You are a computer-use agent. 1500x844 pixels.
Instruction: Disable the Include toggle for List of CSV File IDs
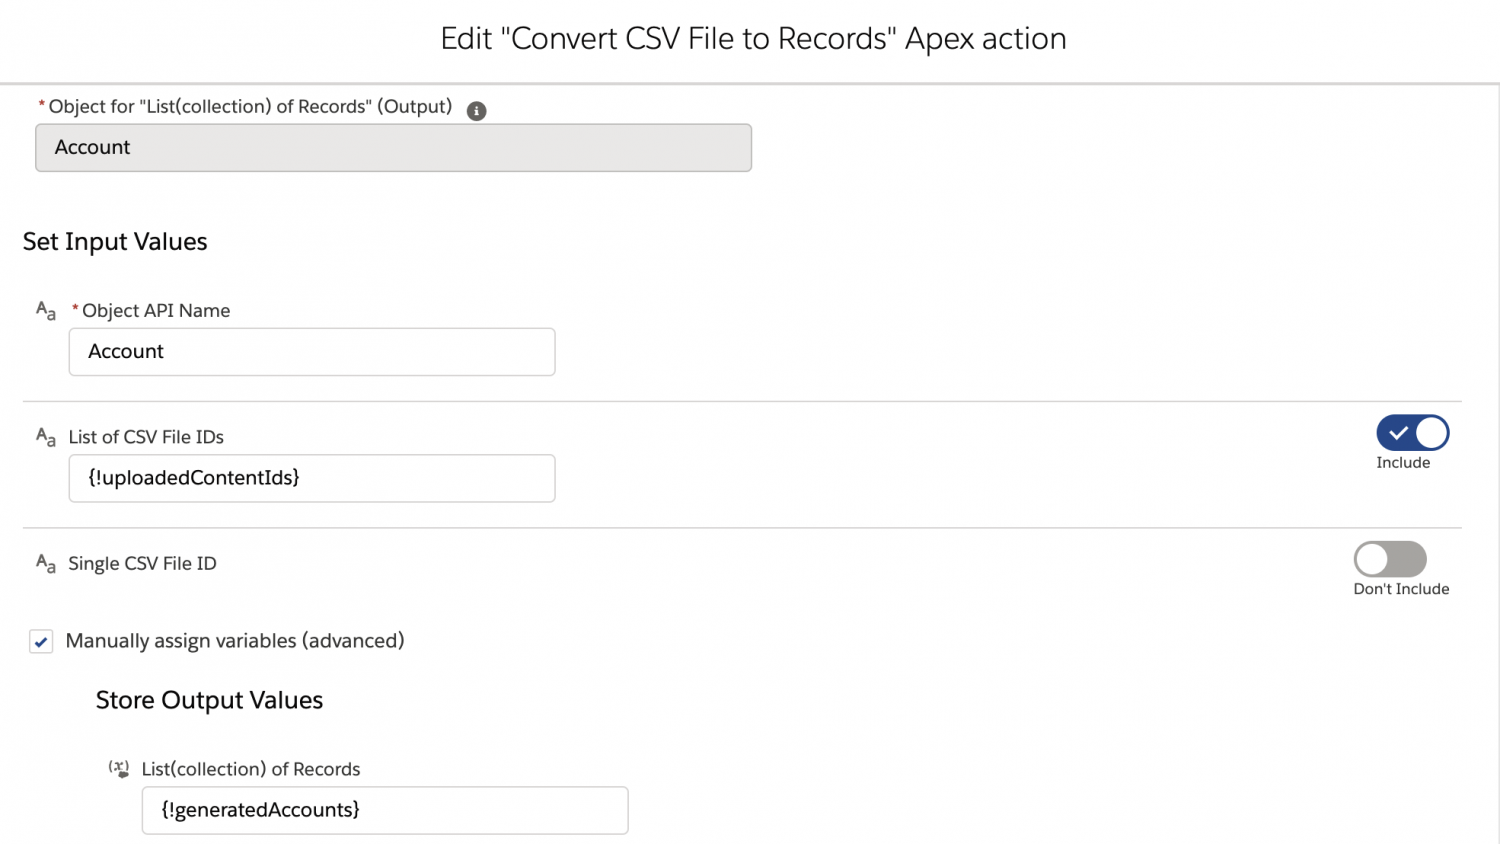[1412, 433]
